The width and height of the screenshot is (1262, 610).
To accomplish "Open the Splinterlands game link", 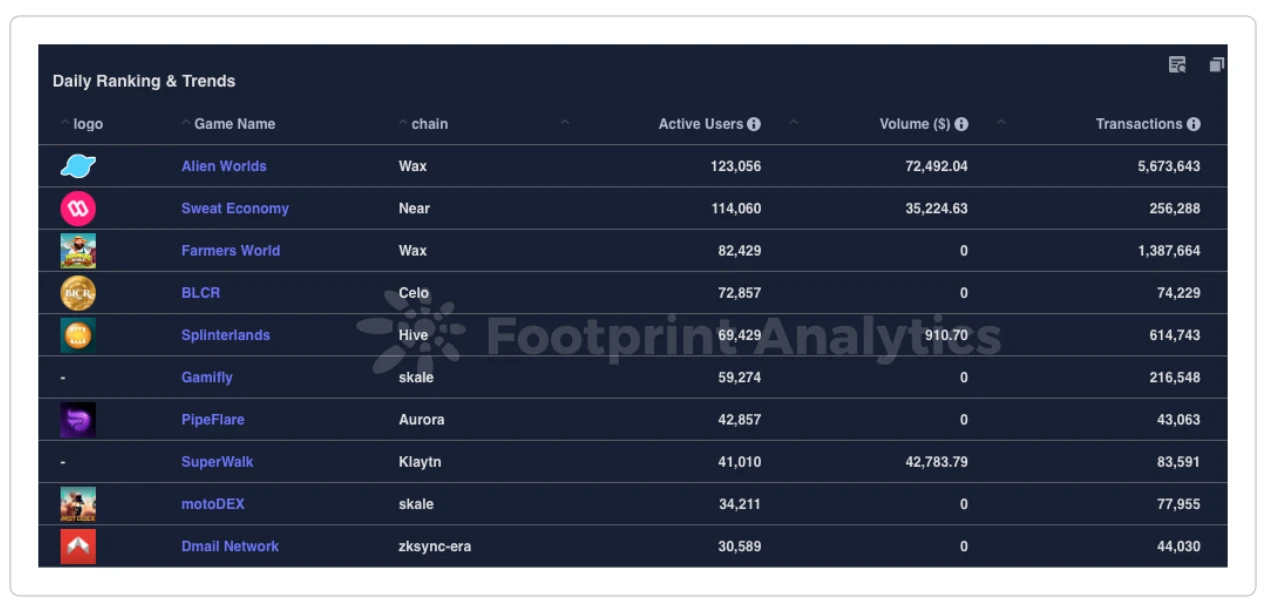I will tap(225, 335).
